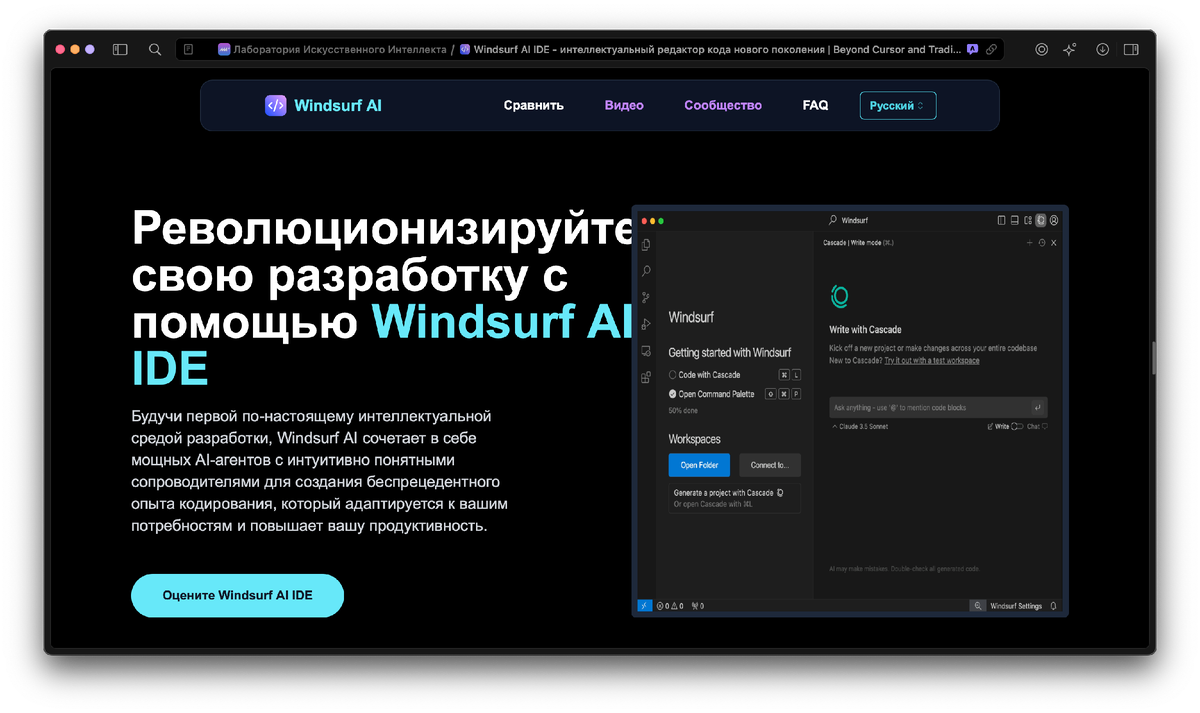This screenshot has width=1200, height=713.
Task: Close the Cascade panel with X icon
Action: [1054, 243]
